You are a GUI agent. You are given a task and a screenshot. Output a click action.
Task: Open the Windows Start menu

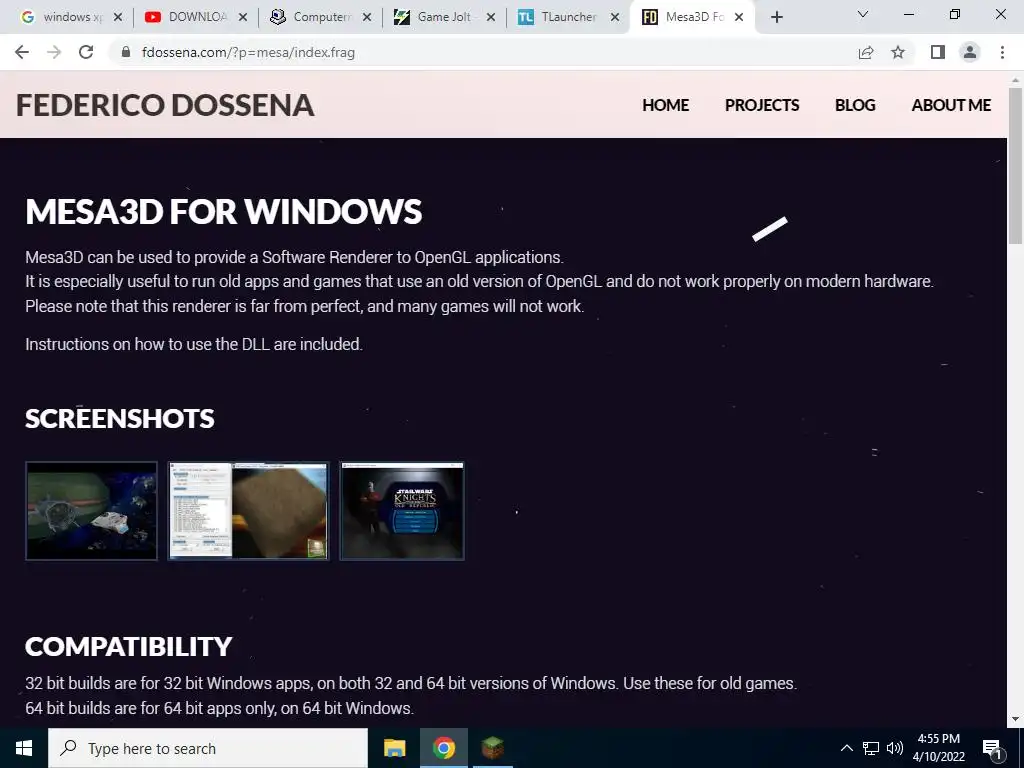tap(24, 748)
